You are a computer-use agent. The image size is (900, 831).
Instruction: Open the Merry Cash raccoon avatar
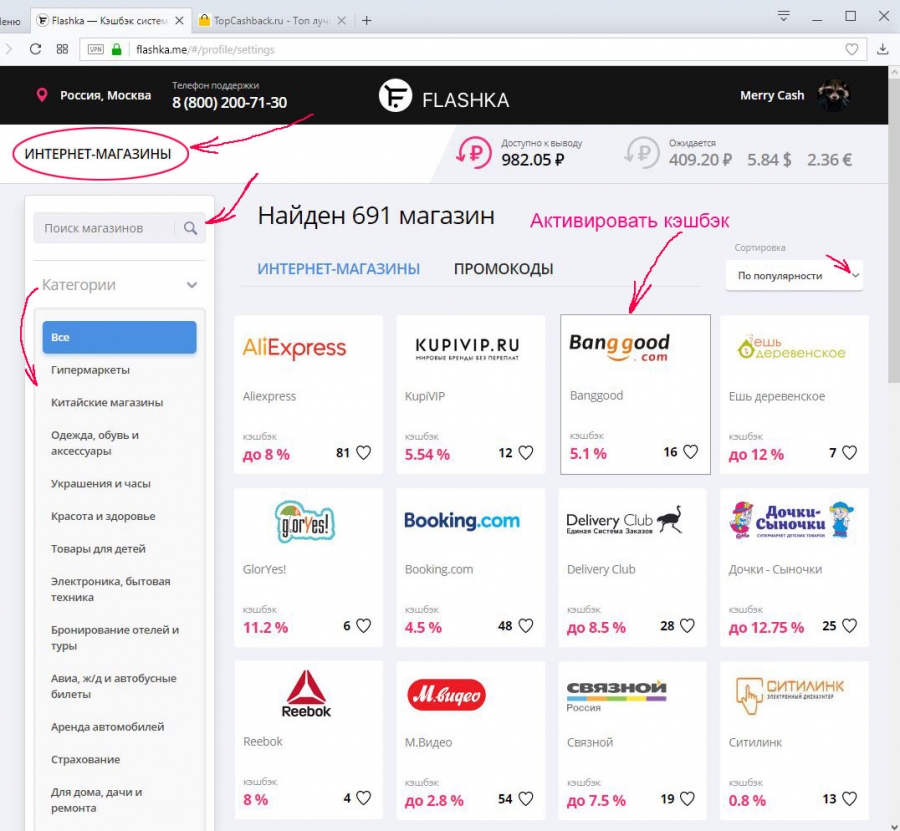pos(833,95)
